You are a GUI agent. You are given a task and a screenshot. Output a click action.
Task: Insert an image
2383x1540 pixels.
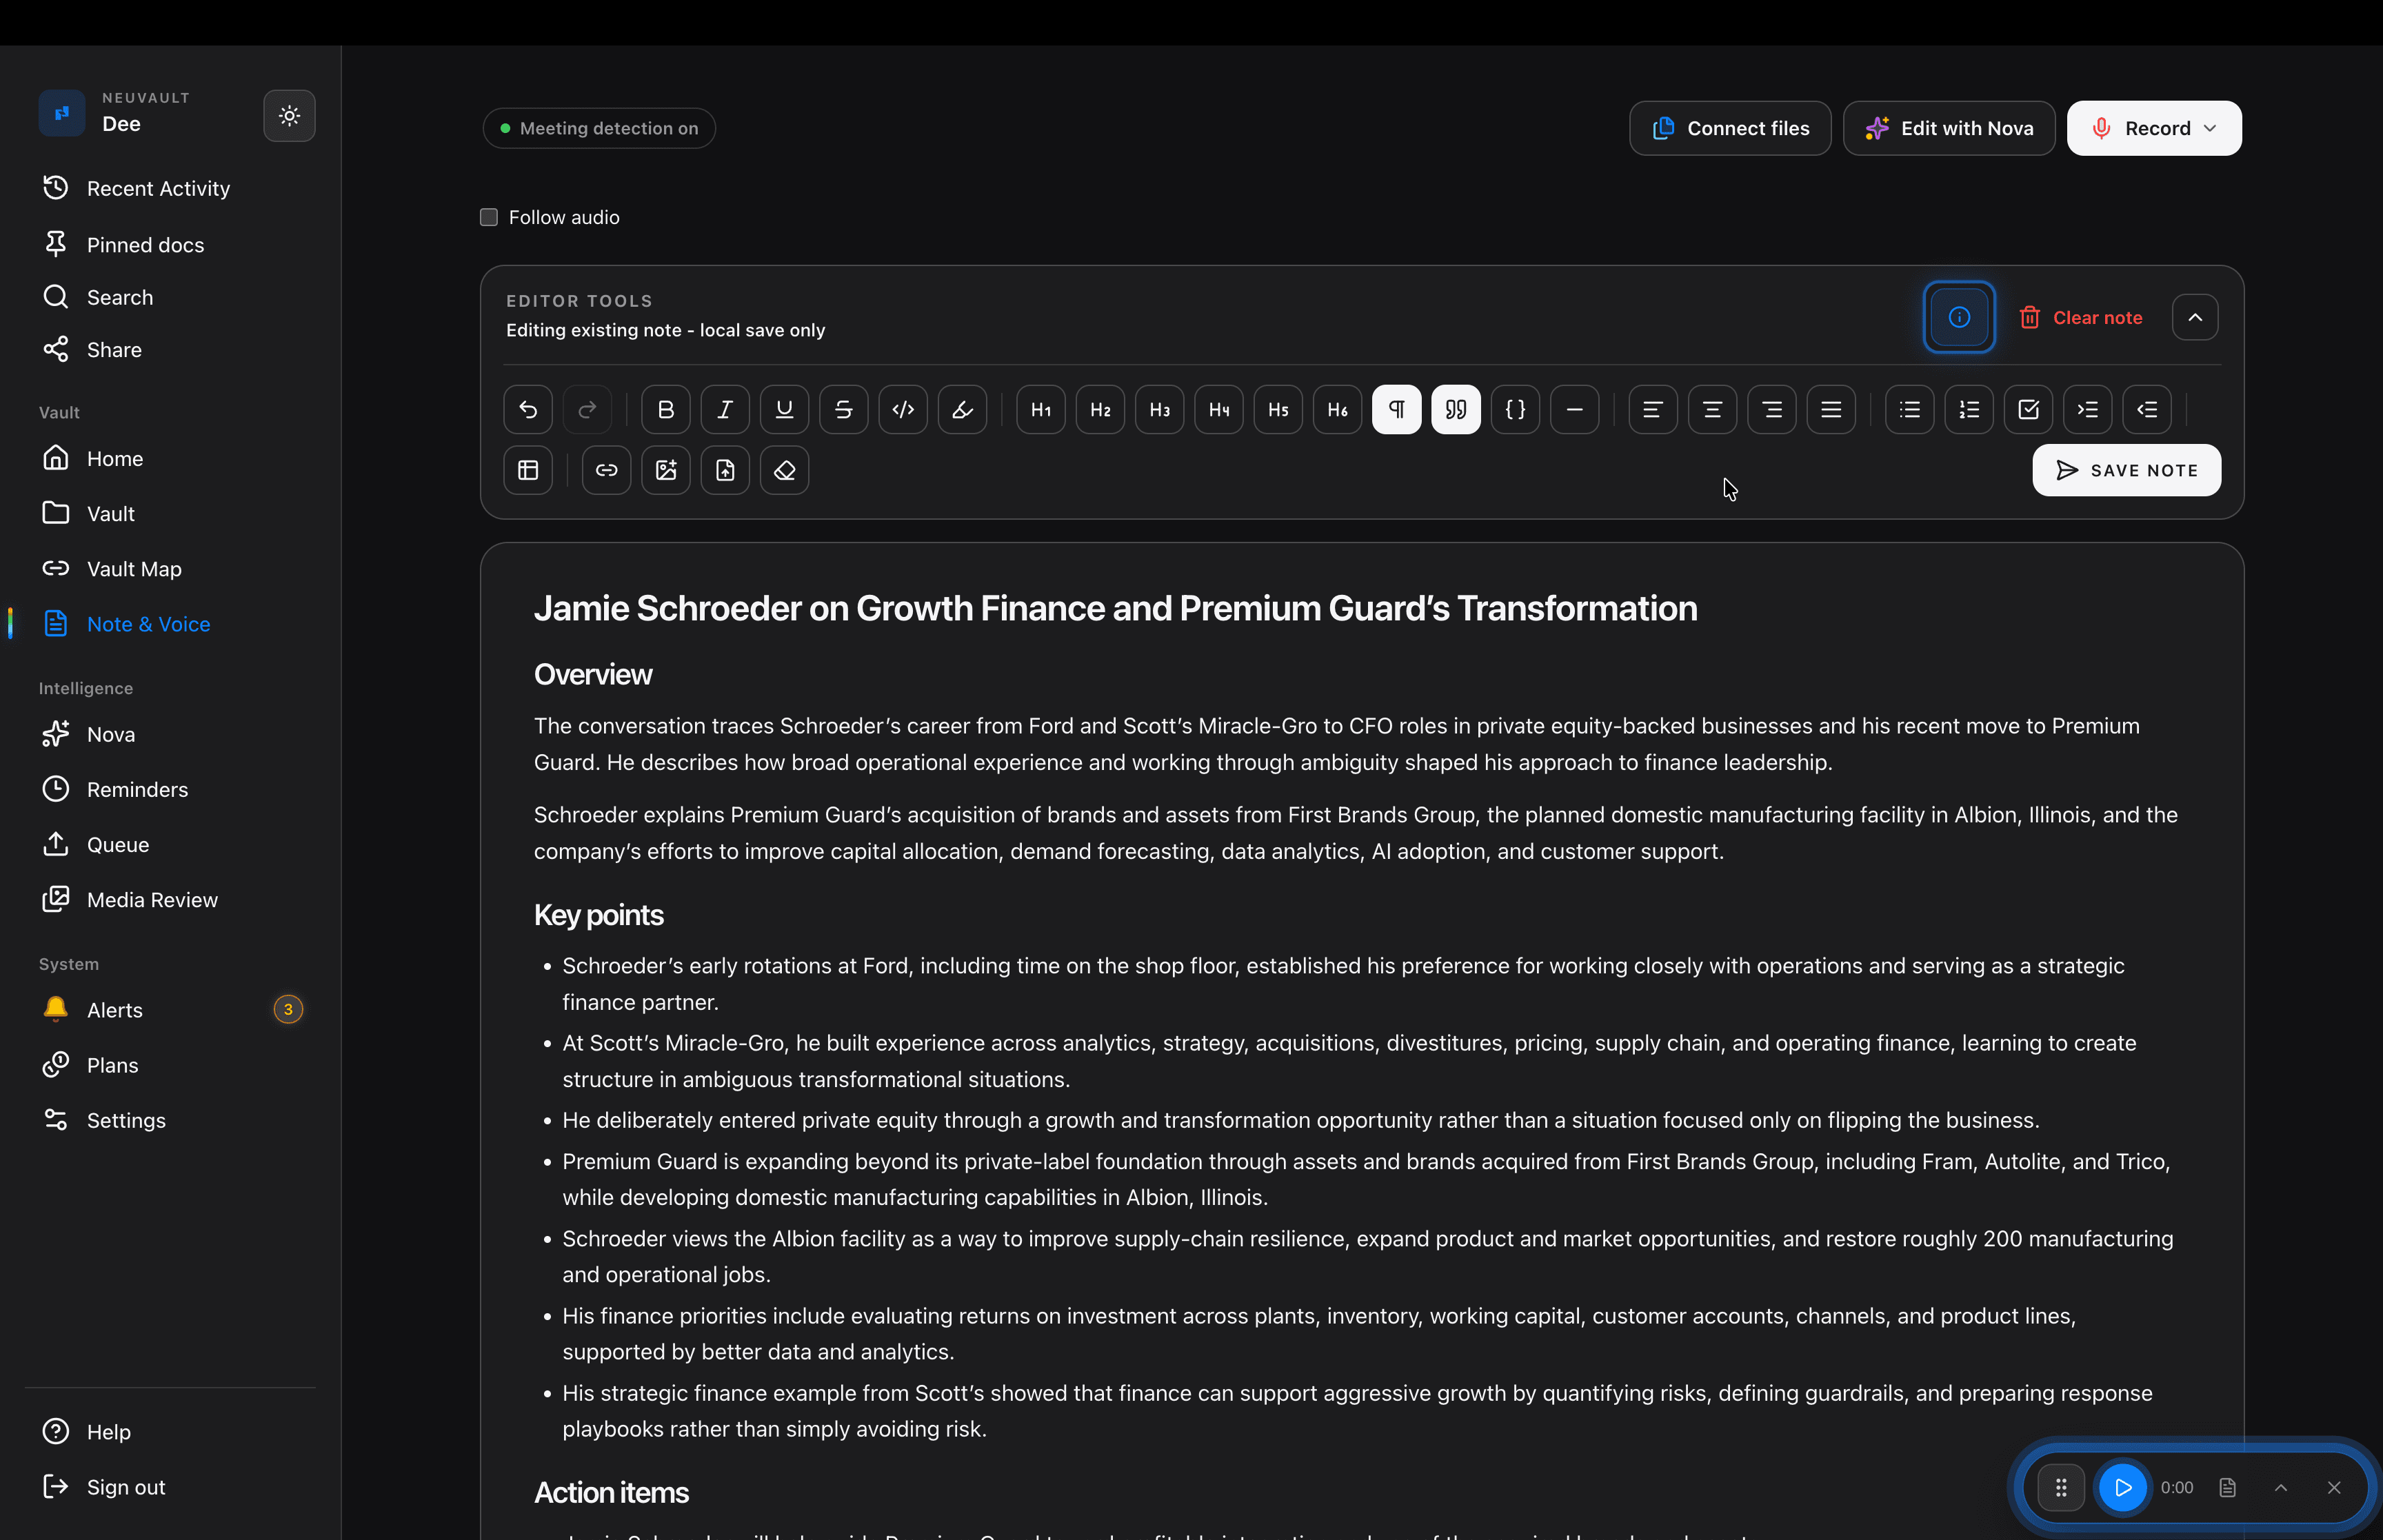[666, 470]
